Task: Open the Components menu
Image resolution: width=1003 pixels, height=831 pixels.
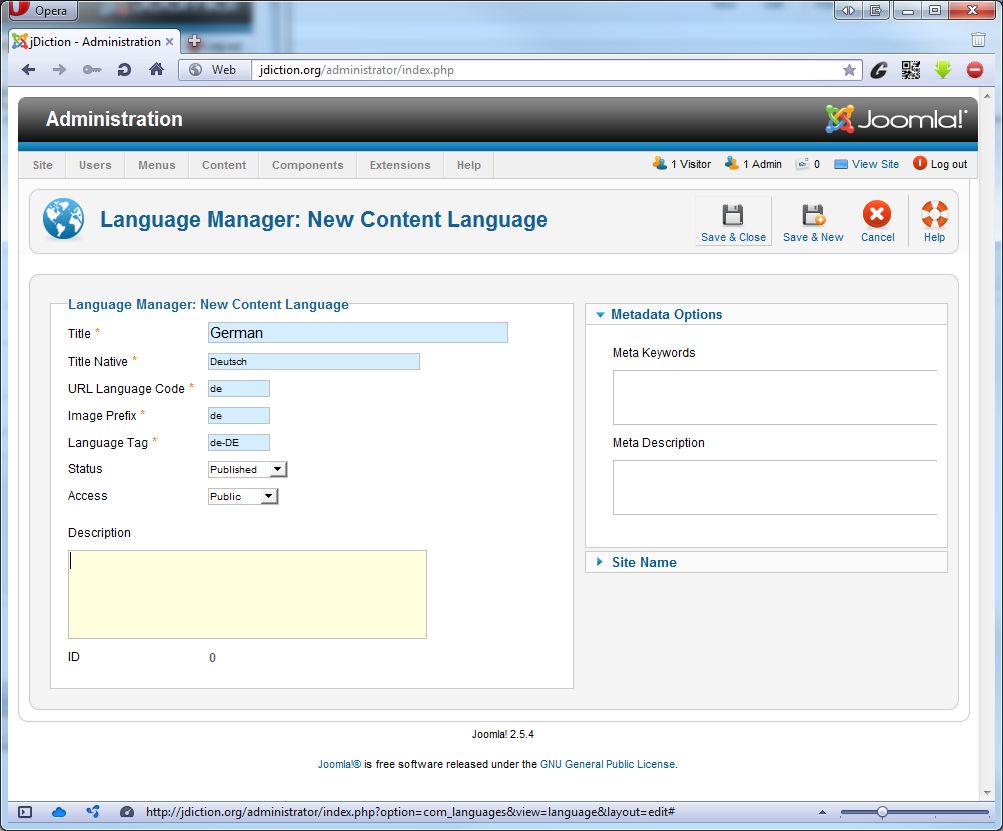Action: pos(307,165)
